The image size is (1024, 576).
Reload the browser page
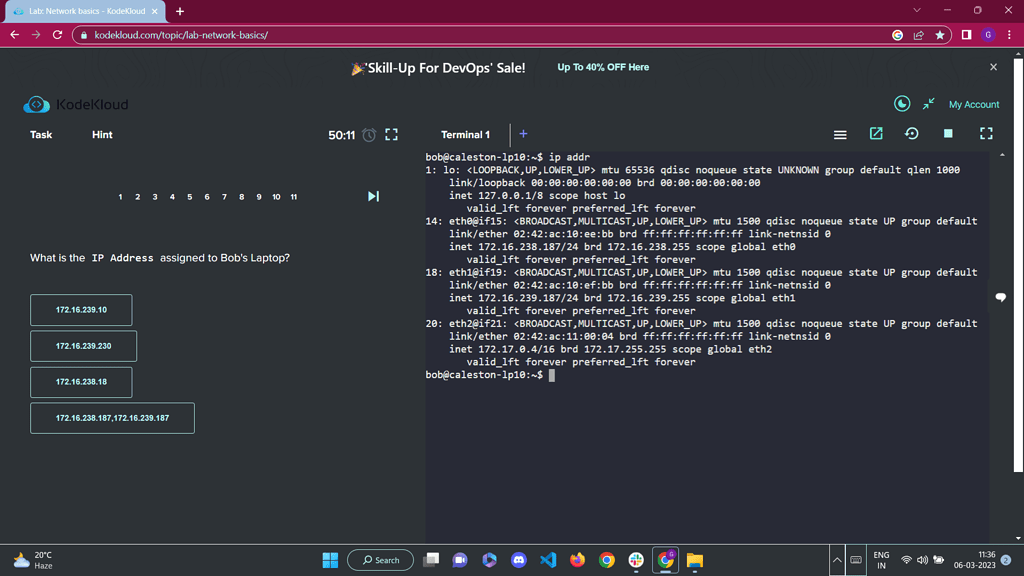57,35
